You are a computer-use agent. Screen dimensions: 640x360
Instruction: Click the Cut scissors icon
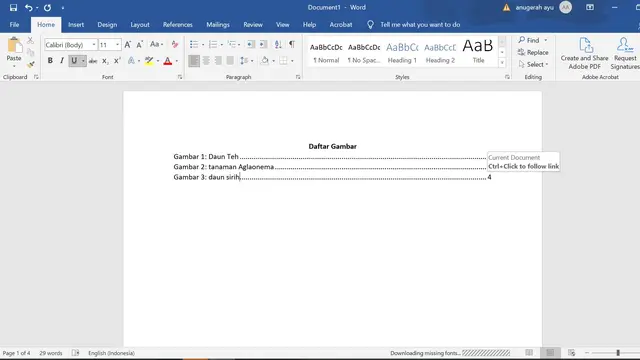tap(31, 40)
